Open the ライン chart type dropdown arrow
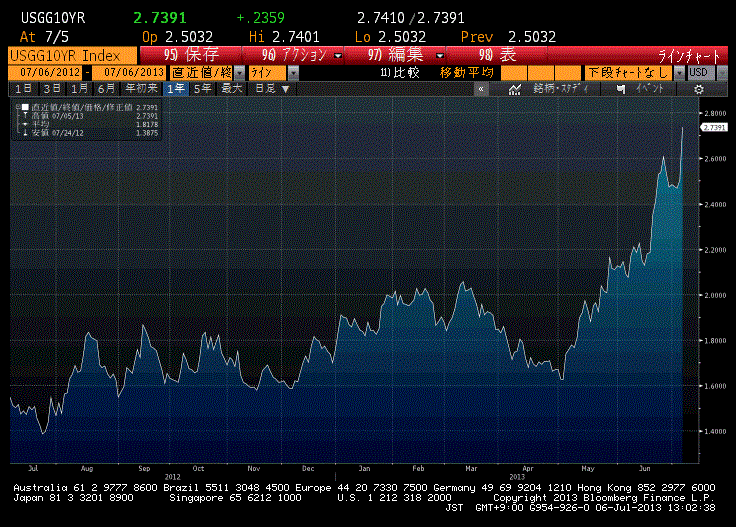This screenshot has height=527, width=736. tap(293, 73)
